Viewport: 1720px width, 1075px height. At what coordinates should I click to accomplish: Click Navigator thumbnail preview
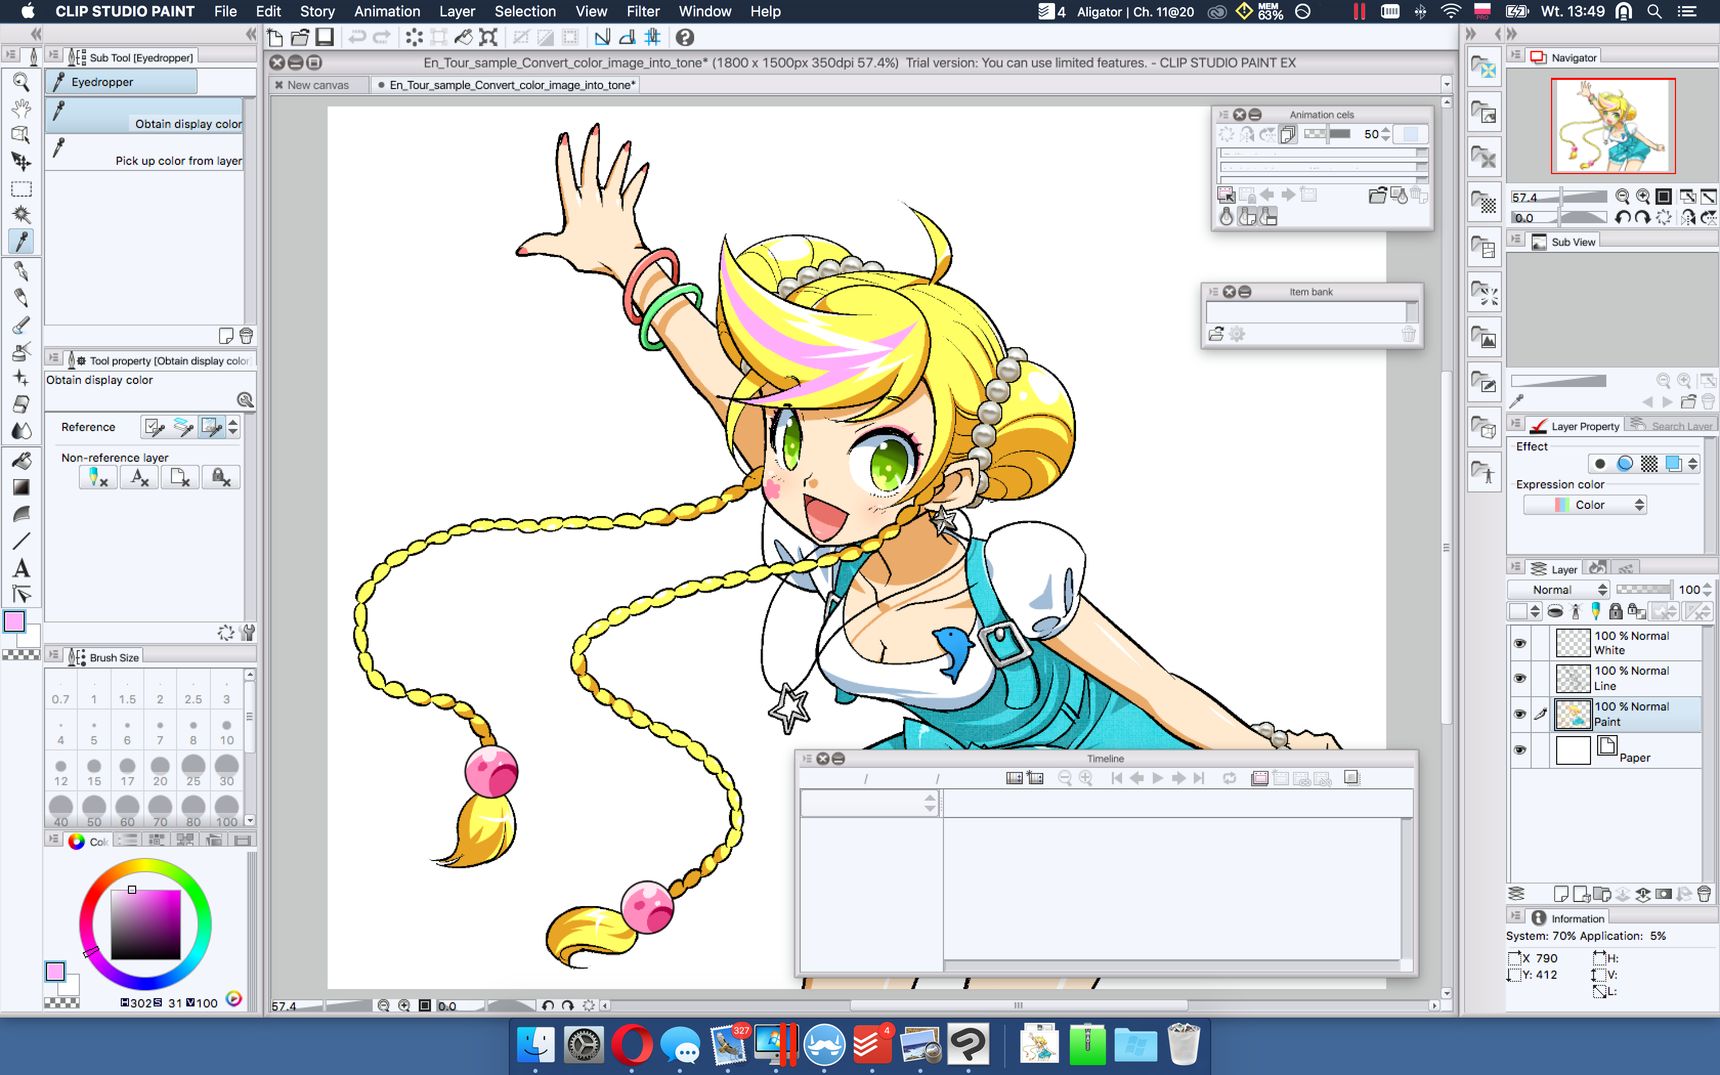point(1613,126)
